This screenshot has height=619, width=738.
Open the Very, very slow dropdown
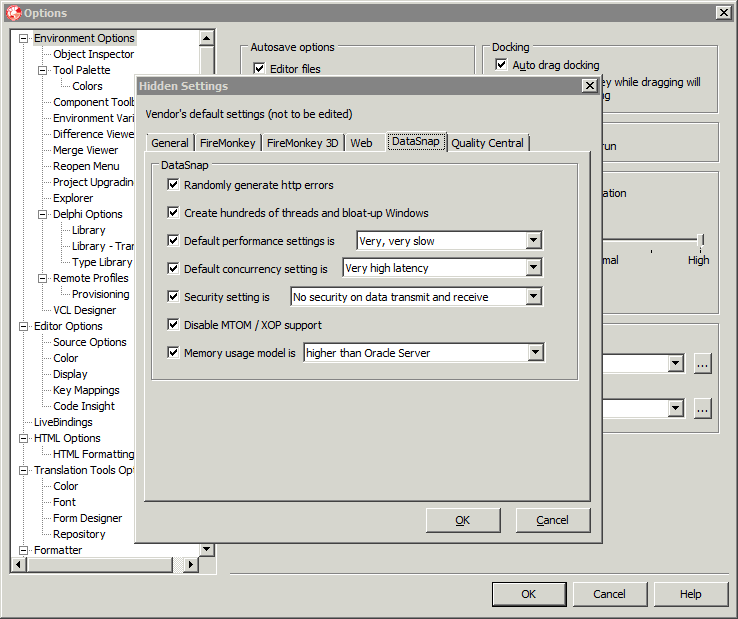coord(533,241)
